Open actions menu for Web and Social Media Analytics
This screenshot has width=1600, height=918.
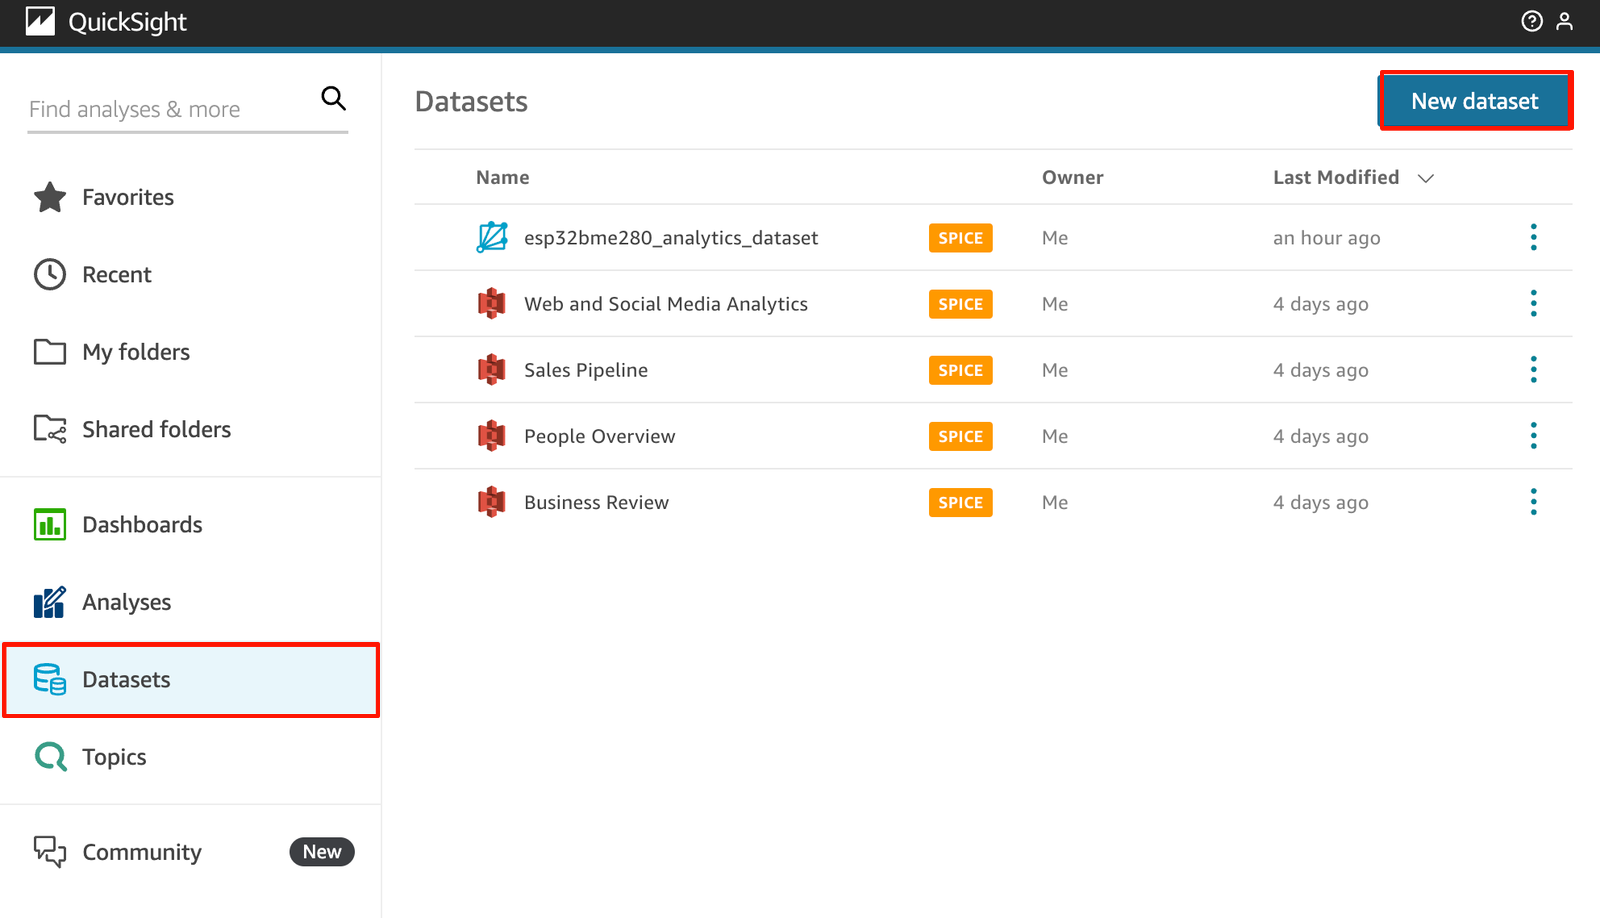point(1533,303)
